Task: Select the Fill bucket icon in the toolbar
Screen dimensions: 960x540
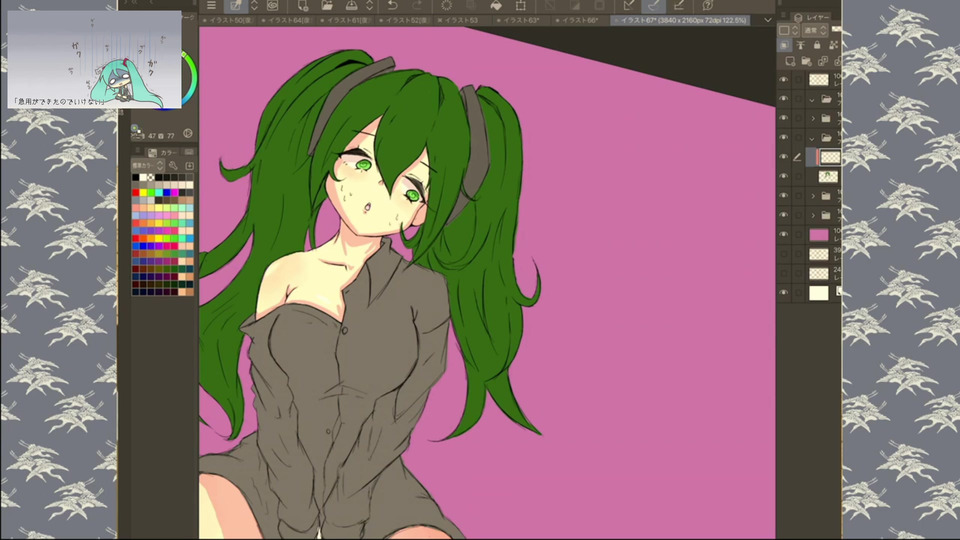Action: pos(495,5)
